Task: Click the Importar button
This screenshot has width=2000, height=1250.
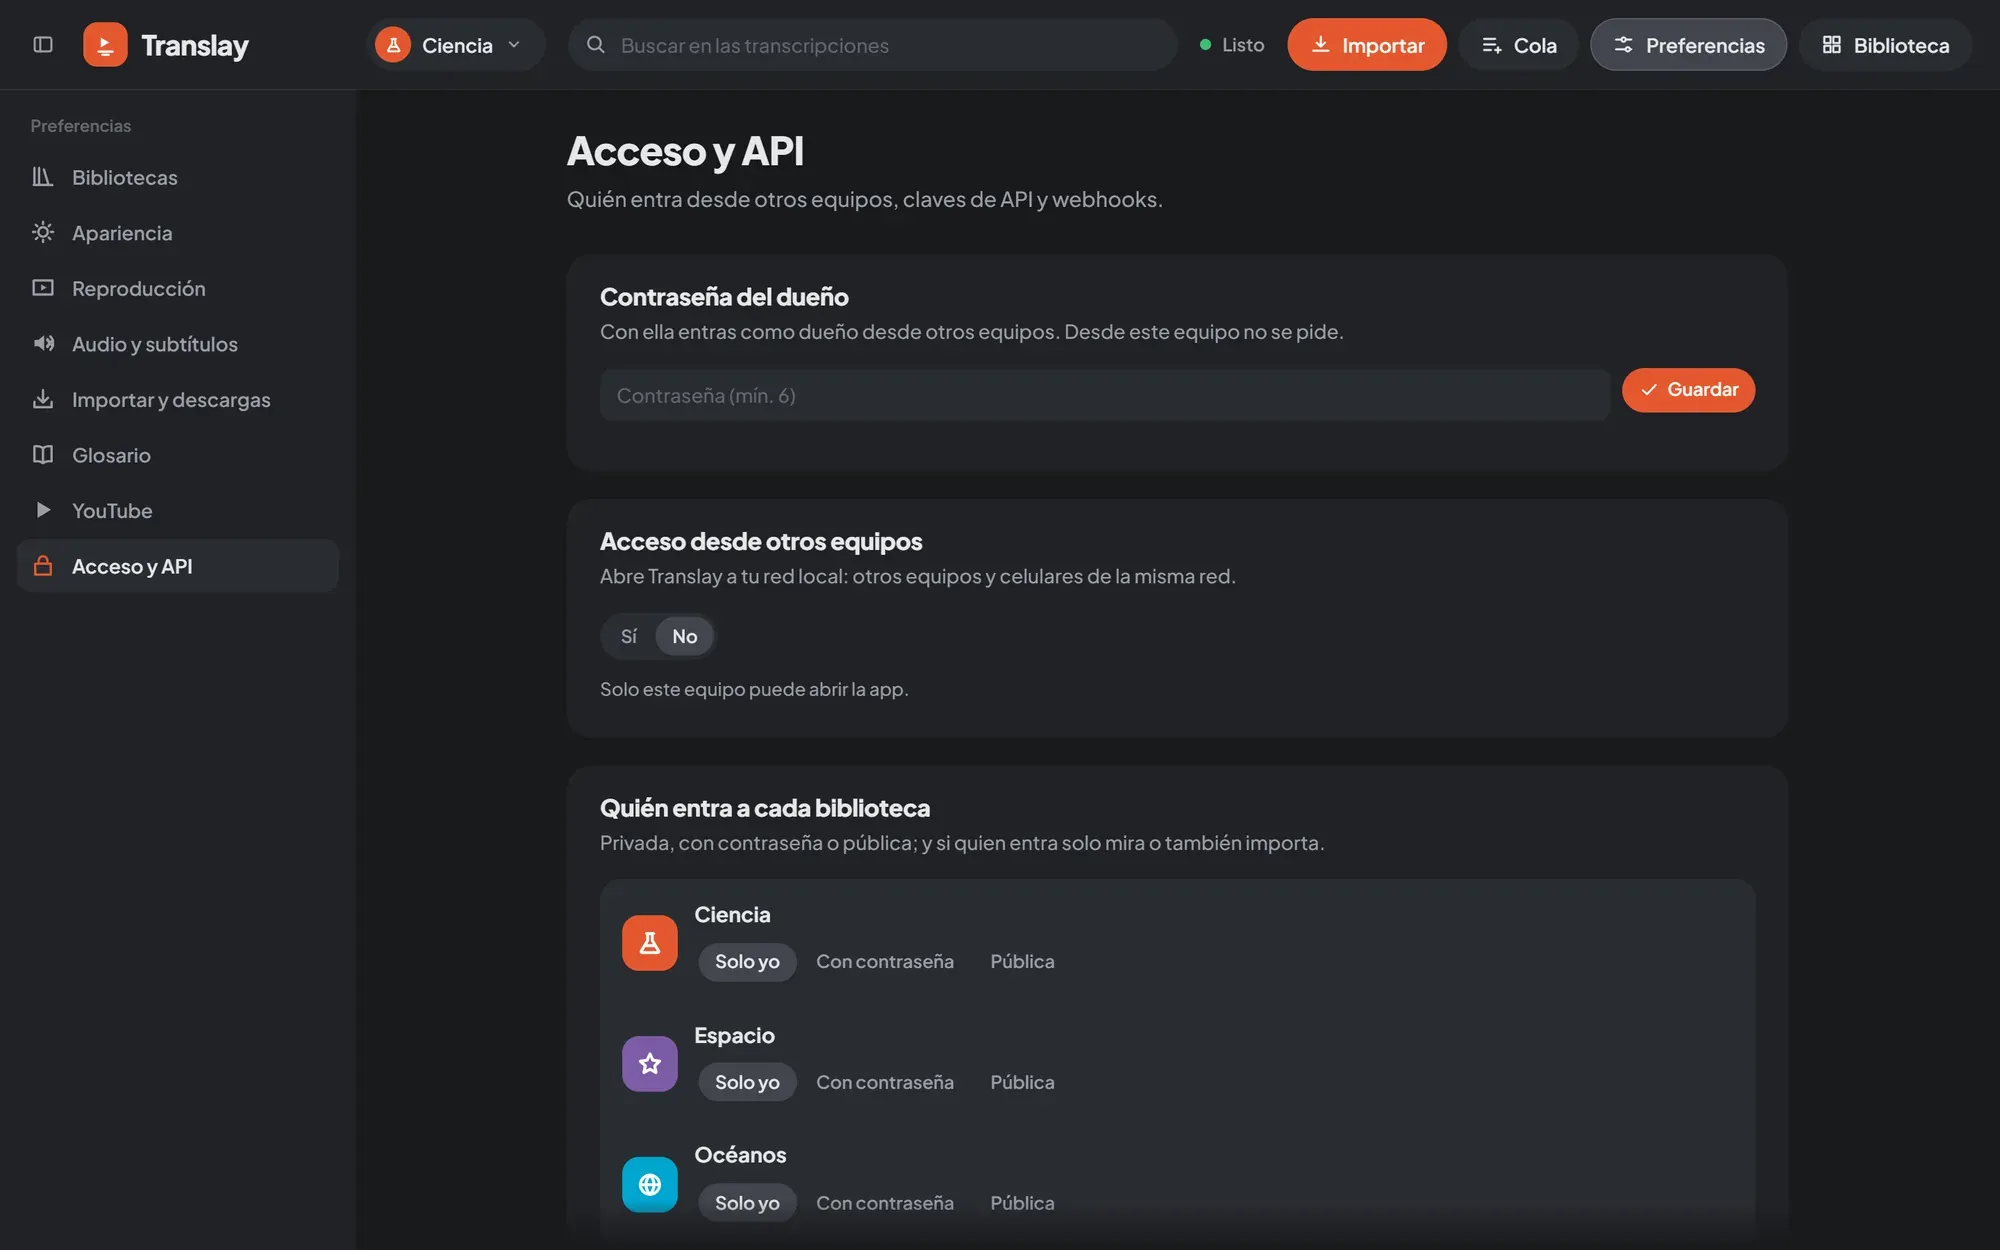Action: (x=1367, y=45)
